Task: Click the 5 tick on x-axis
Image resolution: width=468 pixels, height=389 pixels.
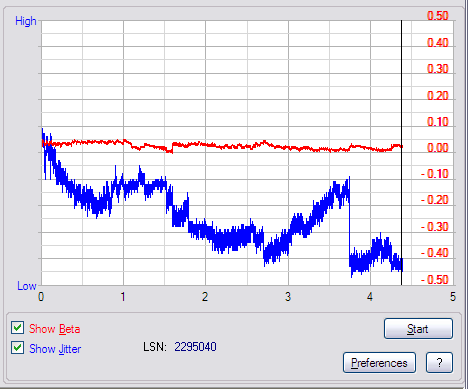Action: (x=452, y=296)
